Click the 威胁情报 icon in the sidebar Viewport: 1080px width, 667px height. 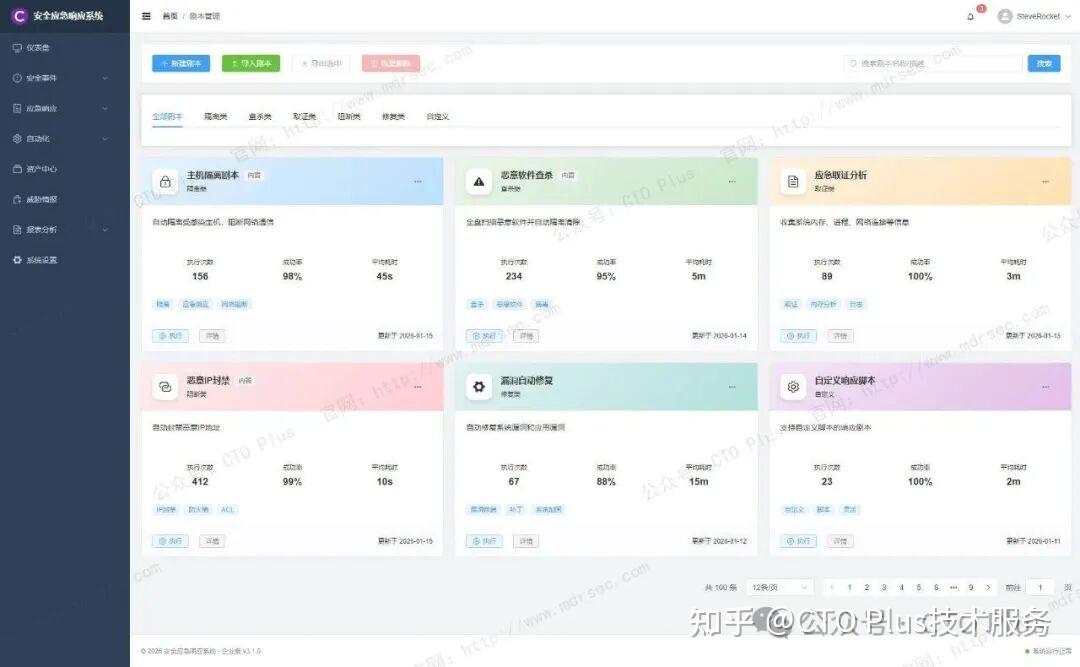pos(17,199)
